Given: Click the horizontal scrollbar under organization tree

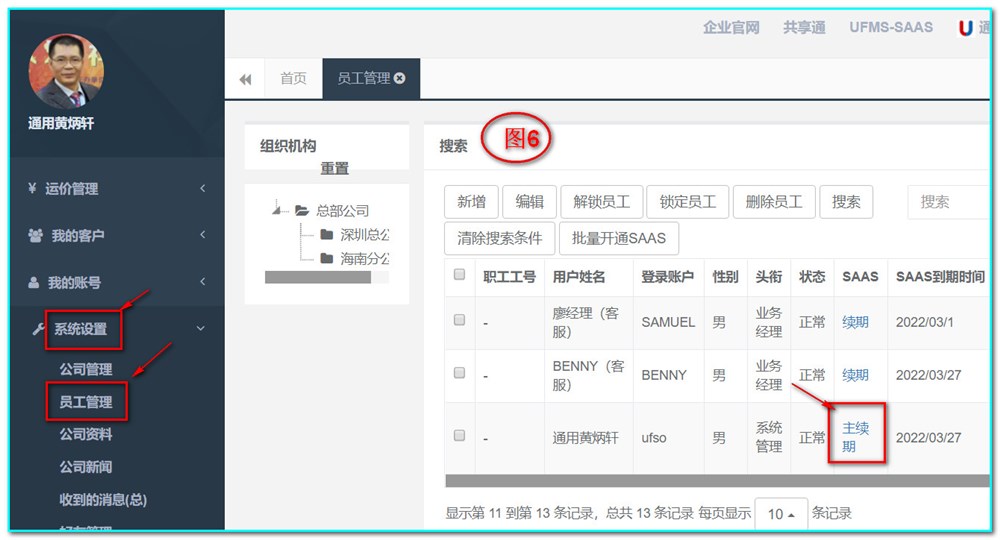Looking at the screenshot, I should click(318, 277).
